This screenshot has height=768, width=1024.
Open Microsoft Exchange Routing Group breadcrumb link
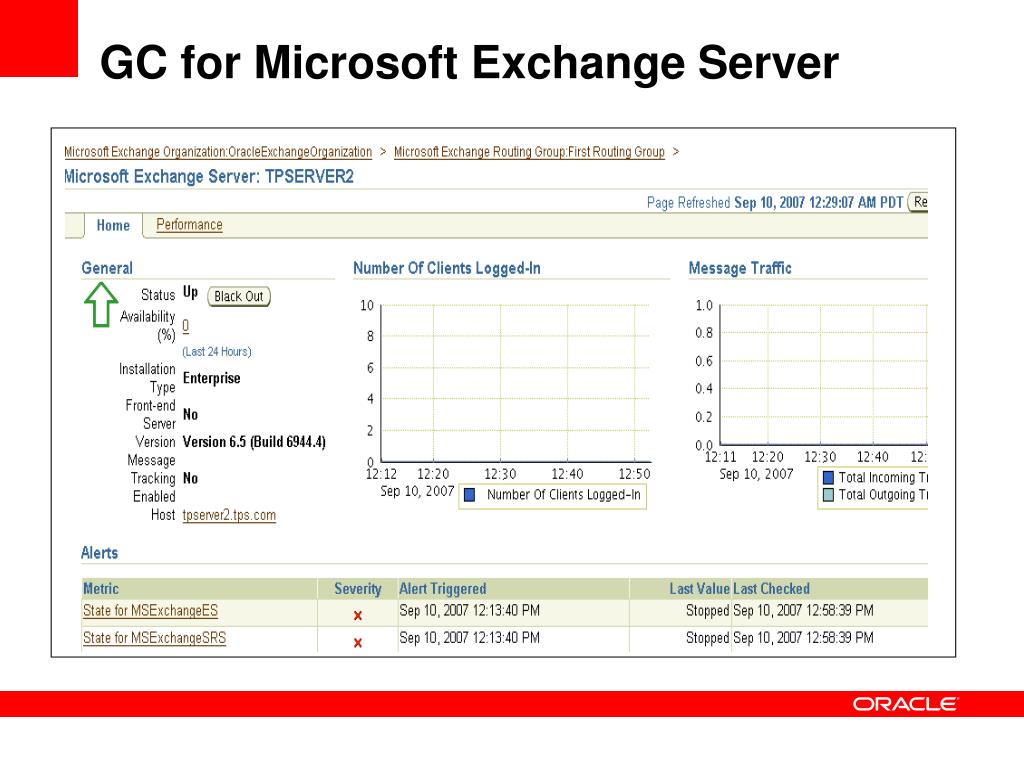coord(529,152)
